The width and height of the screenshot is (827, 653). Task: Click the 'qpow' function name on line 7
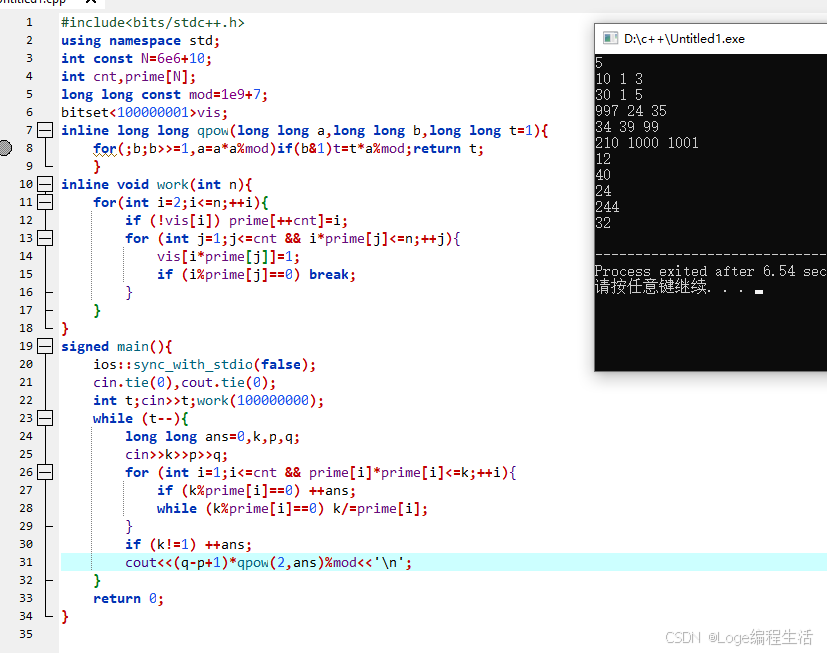(213, 131)
